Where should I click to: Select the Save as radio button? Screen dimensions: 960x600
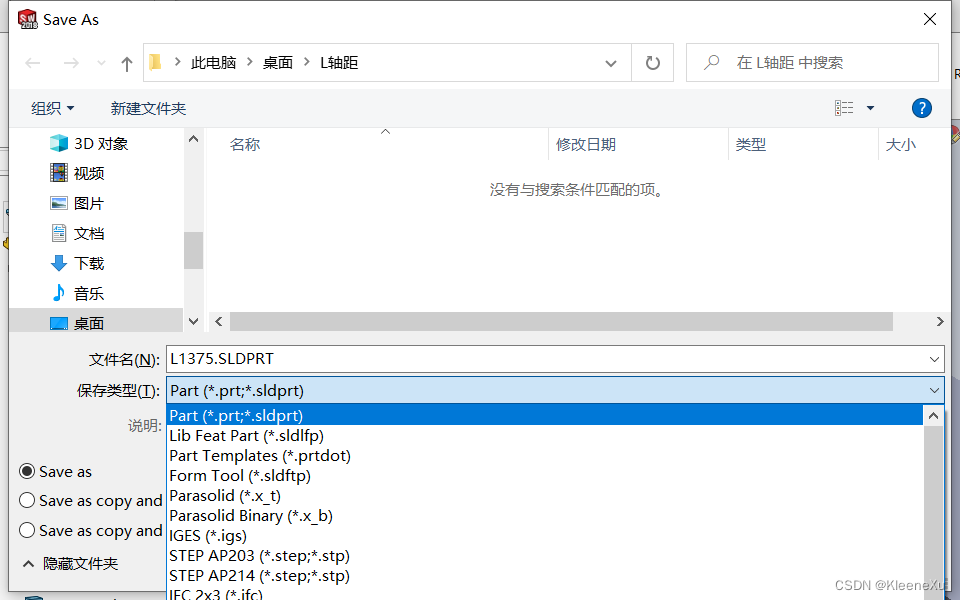click(28, 471)
